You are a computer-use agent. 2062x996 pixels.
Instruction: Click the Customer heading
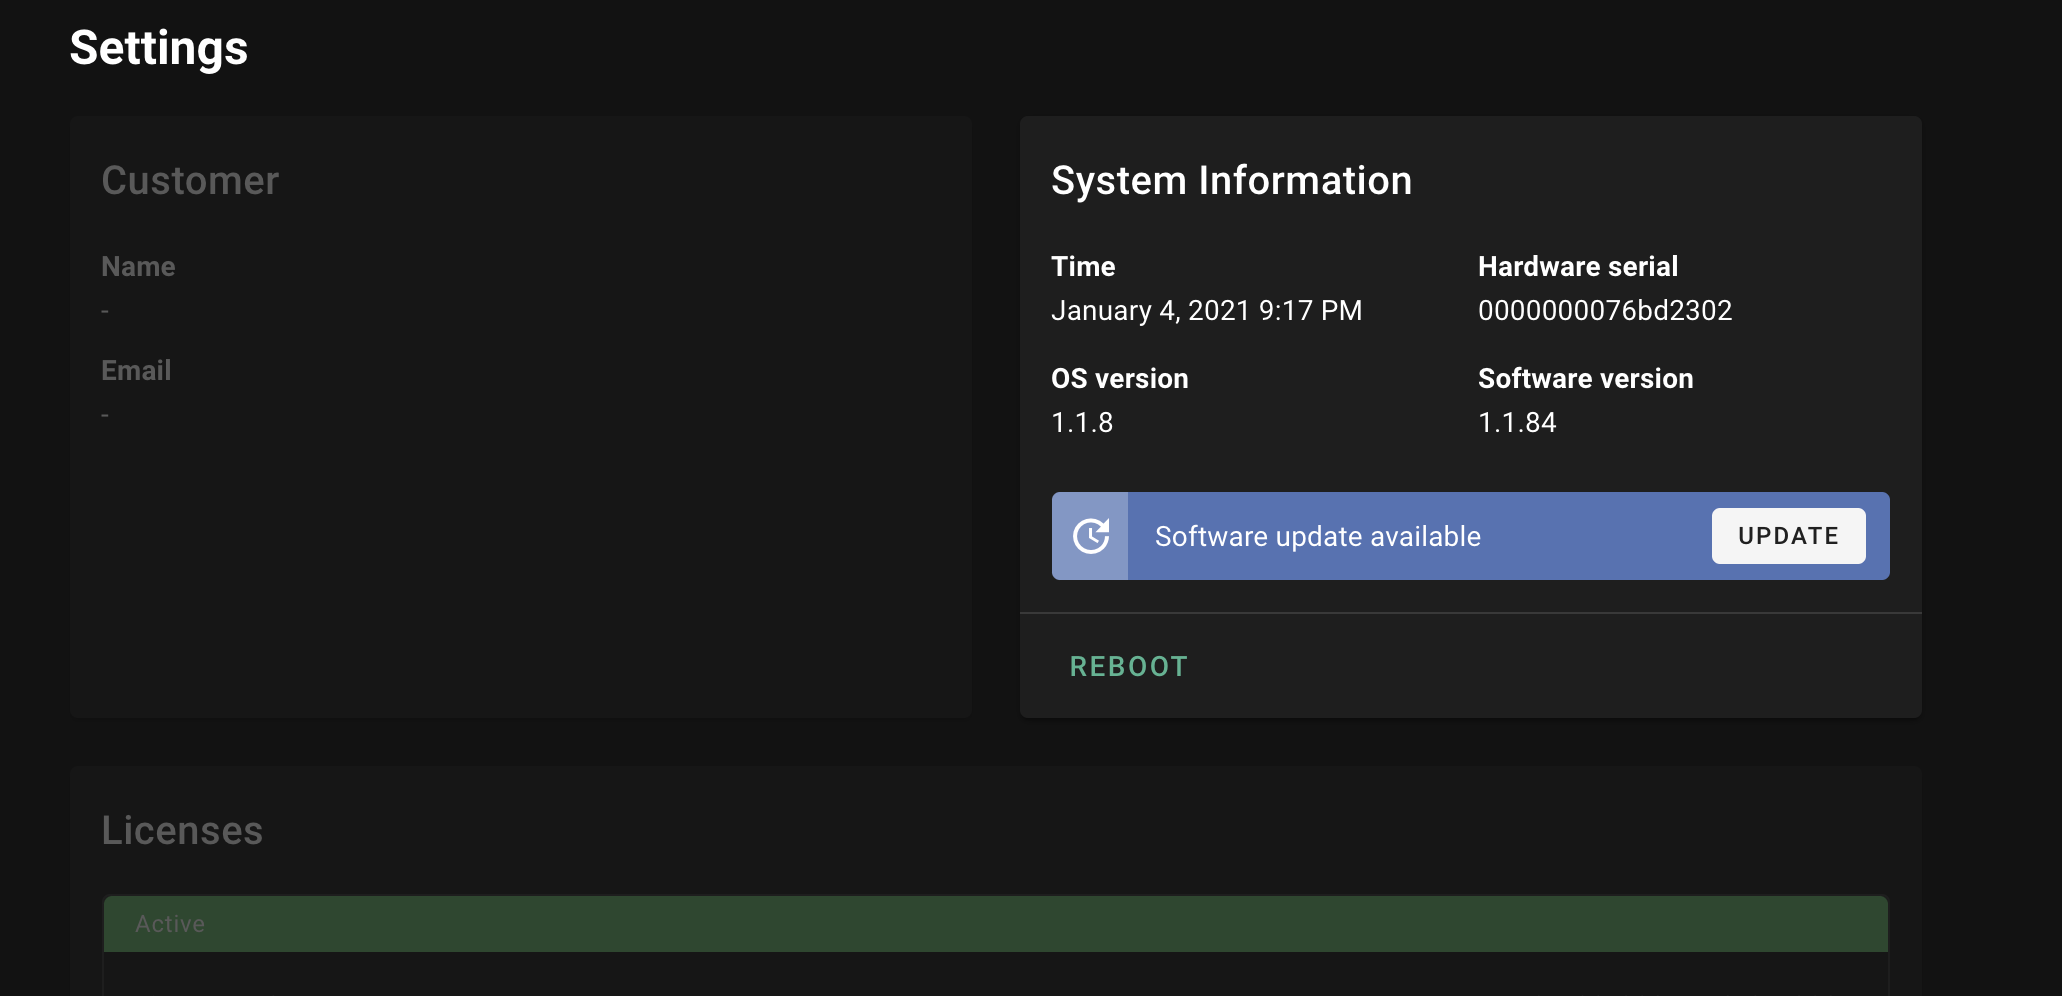click(x=190, y=181)
